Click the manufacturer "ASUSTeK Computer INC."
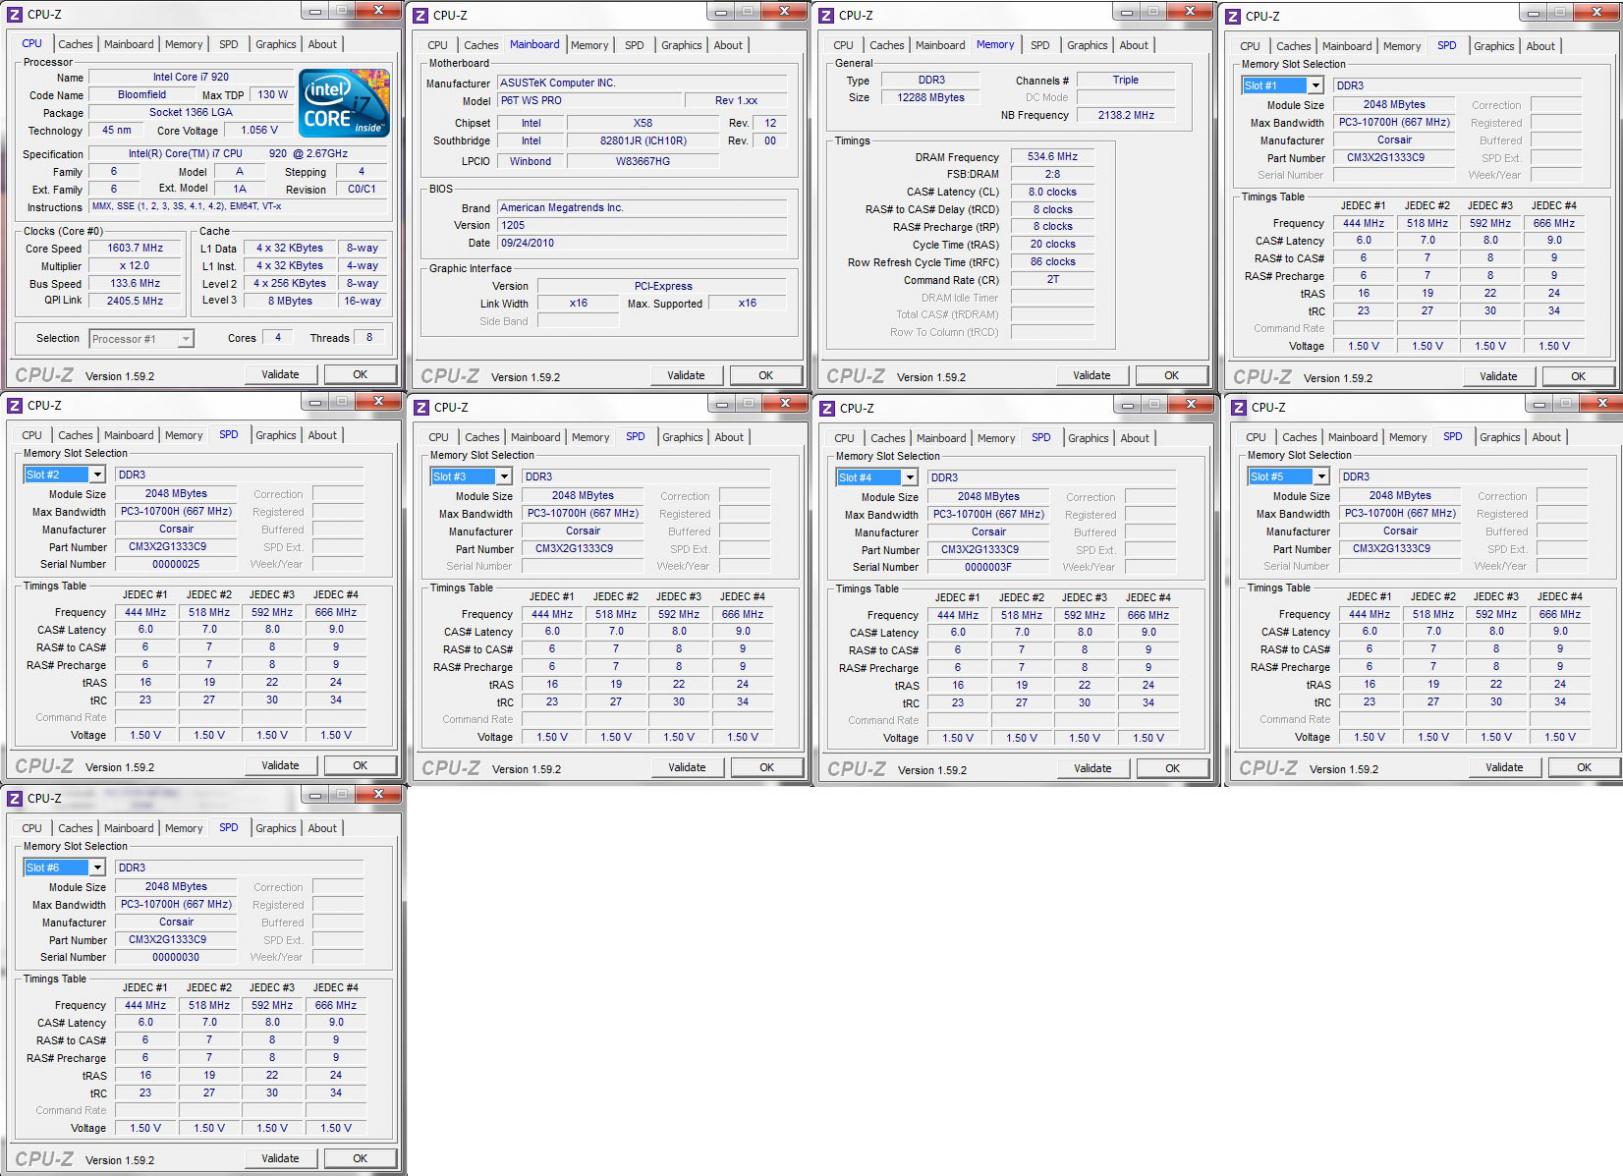Screen dimensions: 1623x1176 pyautogui.click(x=642, y=83)
